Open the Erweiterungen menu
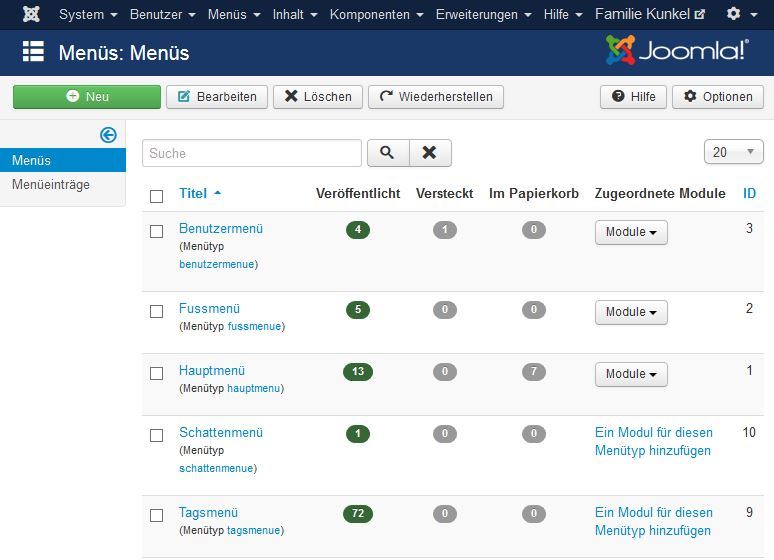Screen dimensions: 774x560 tap(483, 14)
